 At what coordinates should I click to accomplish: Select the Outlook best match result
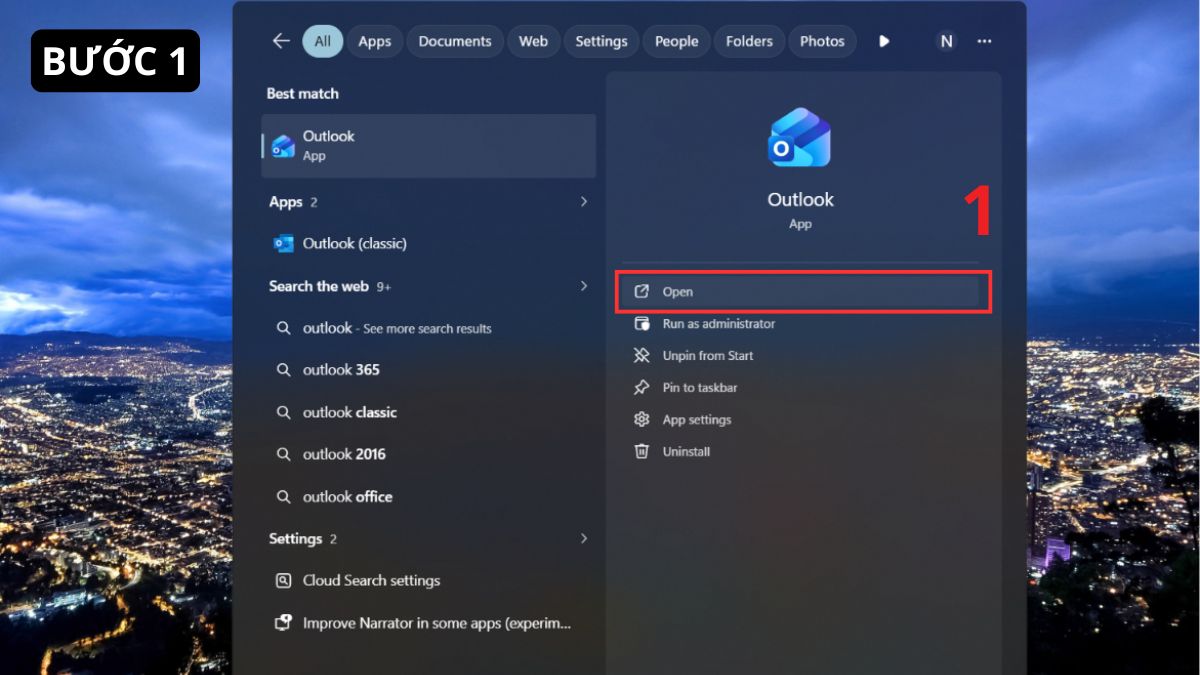coord(428,146)
